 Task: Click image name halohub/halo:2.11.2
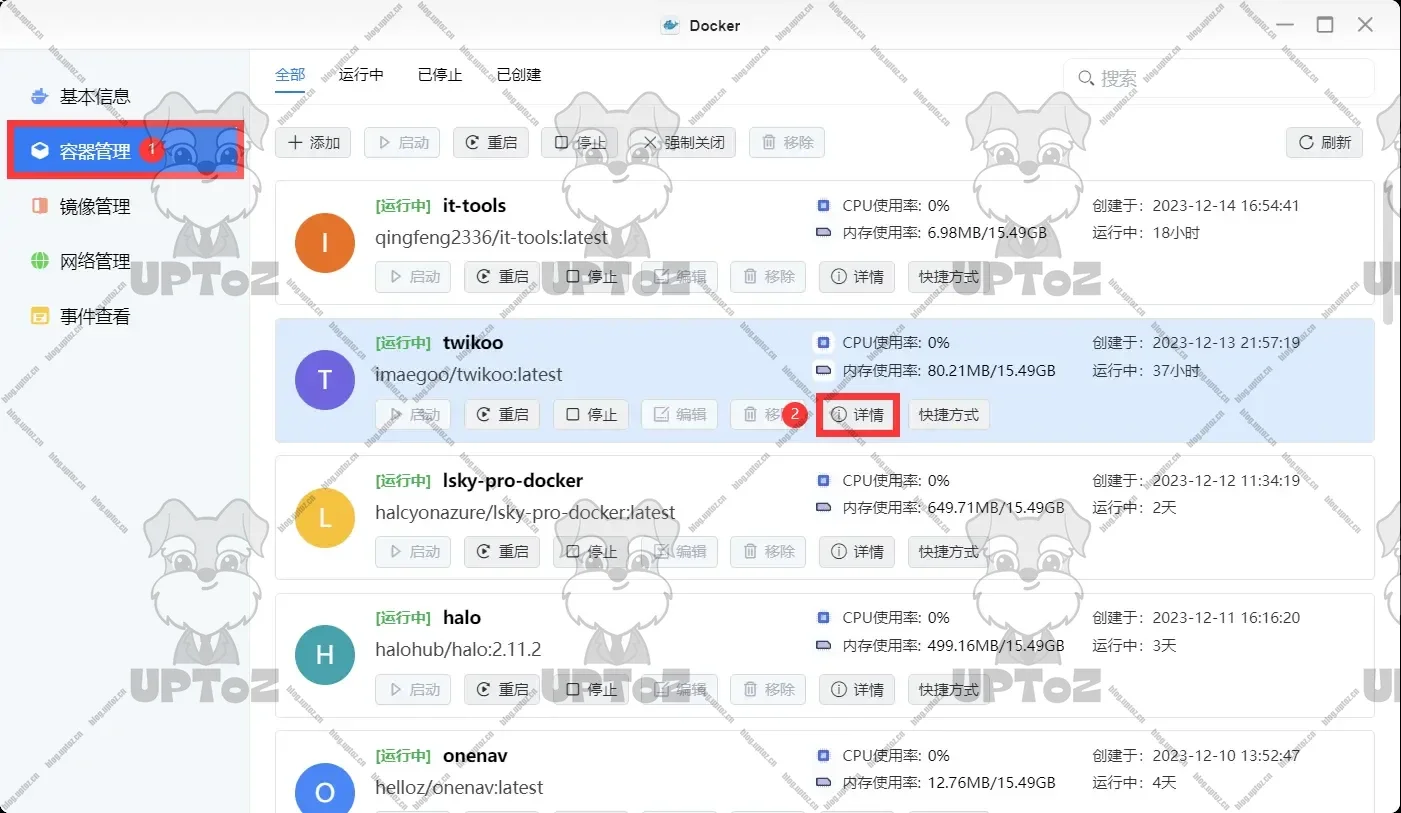(x=458, y=650)
